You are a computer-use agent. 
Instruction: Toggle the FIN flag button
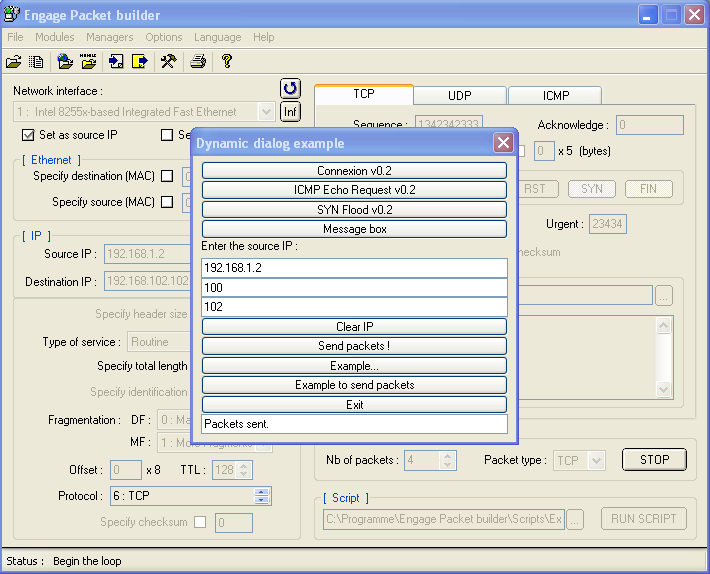tap(648, 189)
